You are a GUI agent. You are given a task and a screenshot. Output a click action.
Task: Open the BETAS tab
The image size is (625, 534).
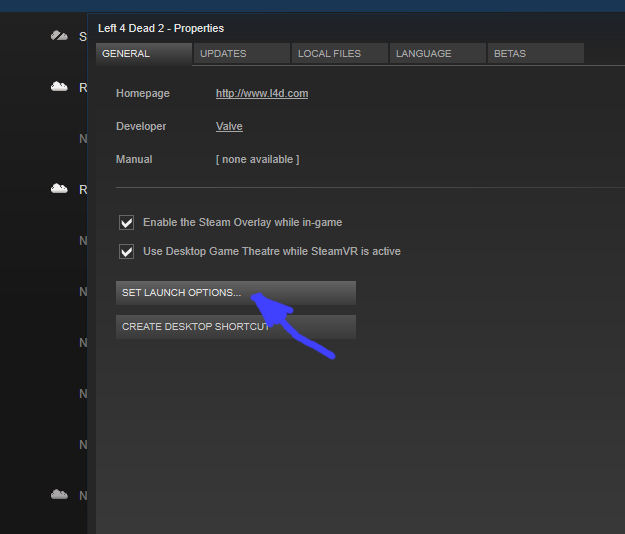coord(536,53)
